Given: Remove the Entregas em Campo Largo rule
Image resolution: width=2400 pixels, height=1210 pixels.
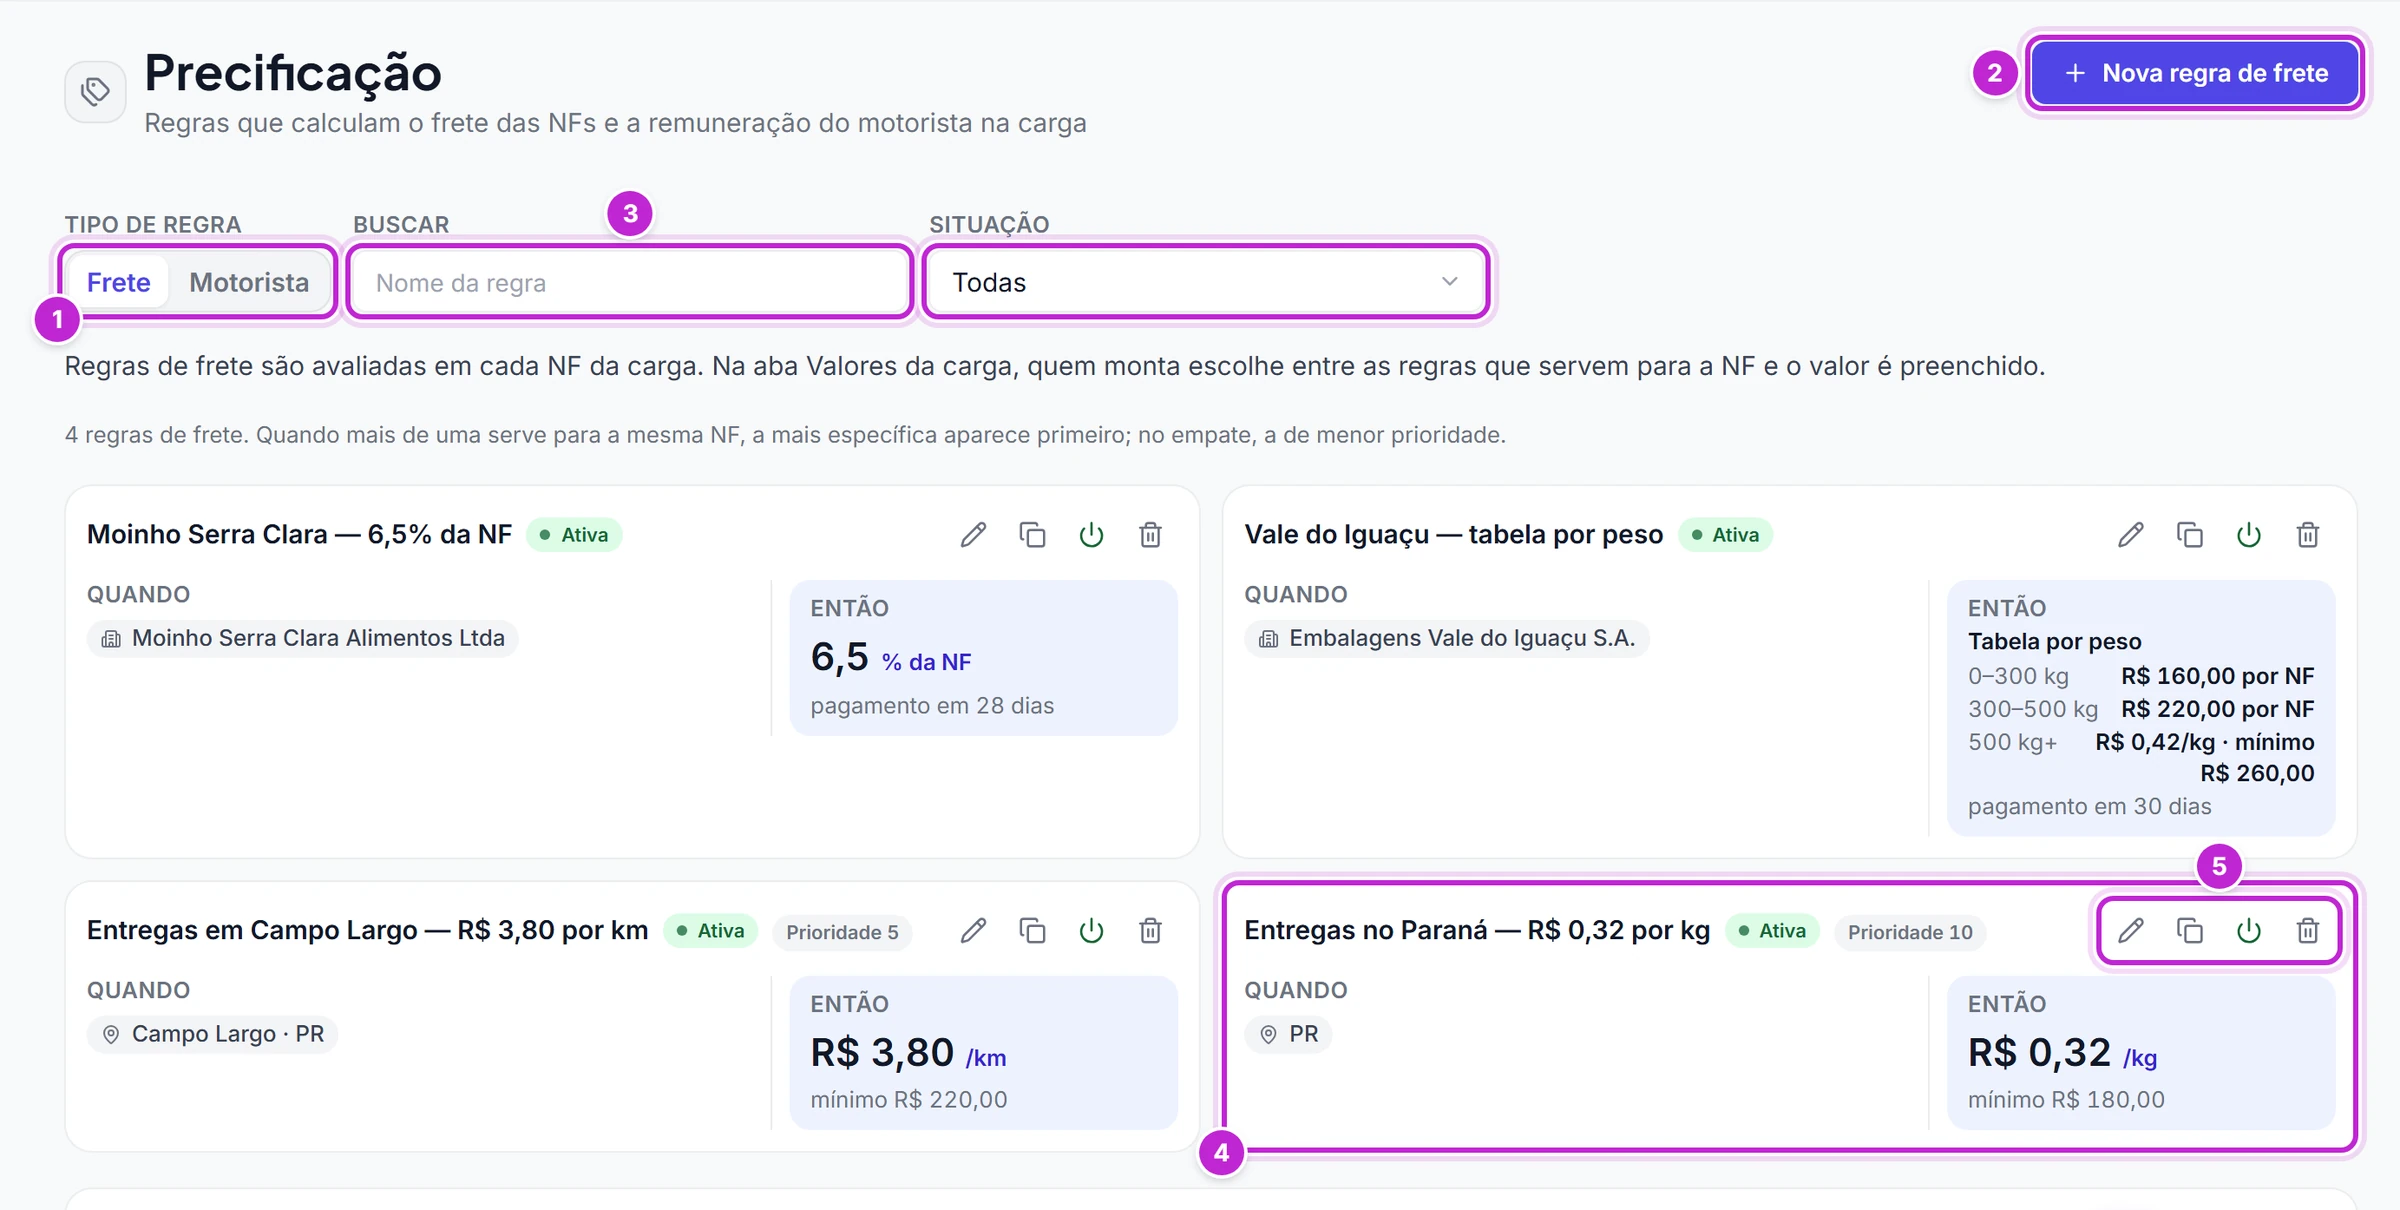Looking at the screenshot, I should (1150, 931).
